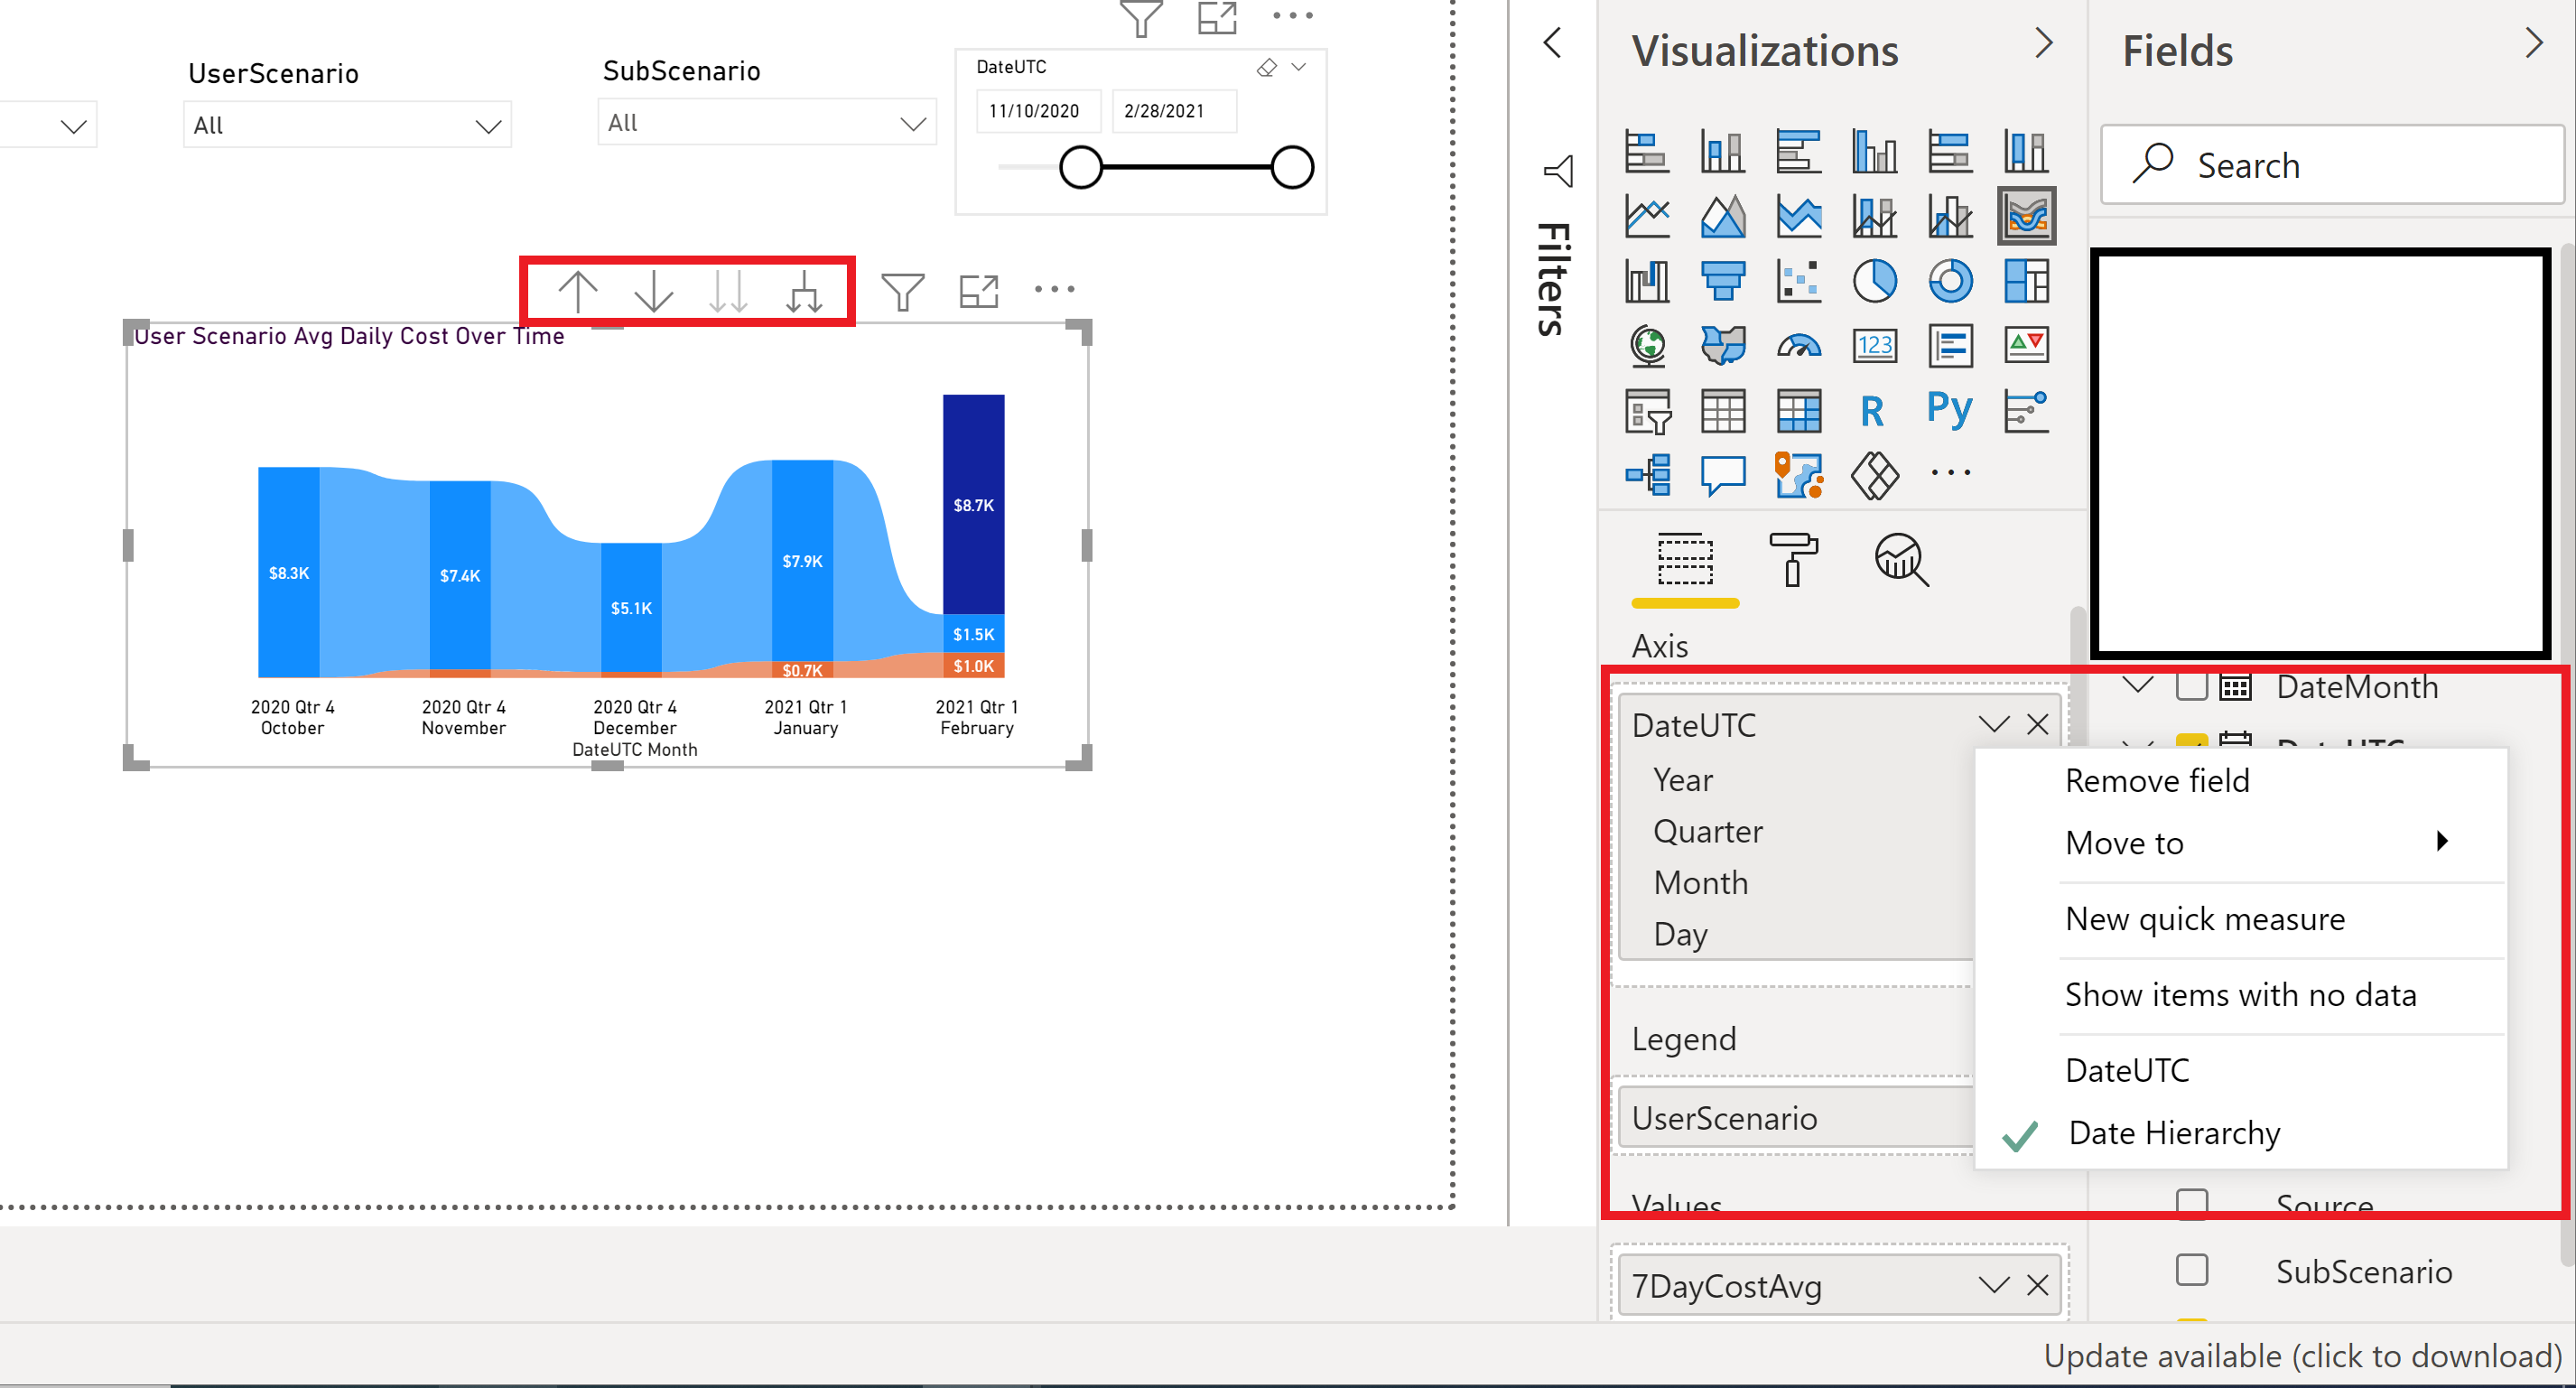This screenshot has height=1388, width=2576.
Task: Choose Remove field from context menu
Action: [2241, 780]
